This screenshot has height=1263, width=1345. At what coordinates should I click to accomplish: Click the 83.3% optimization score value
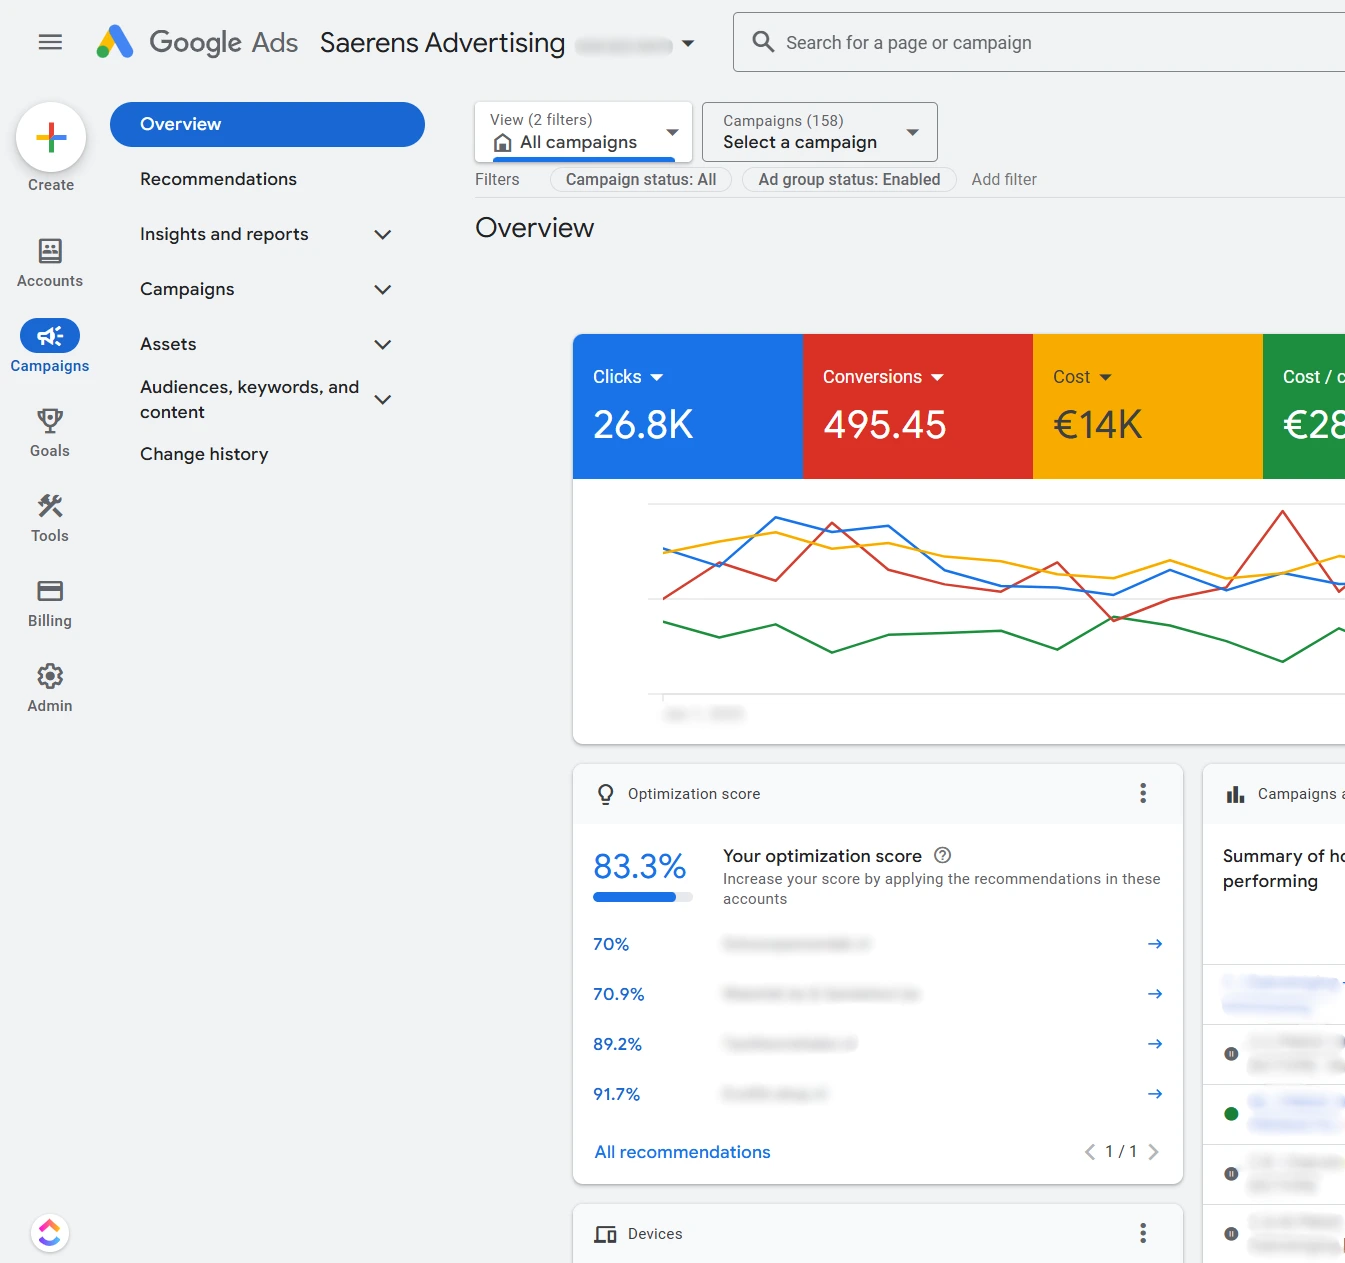point(640,866)
